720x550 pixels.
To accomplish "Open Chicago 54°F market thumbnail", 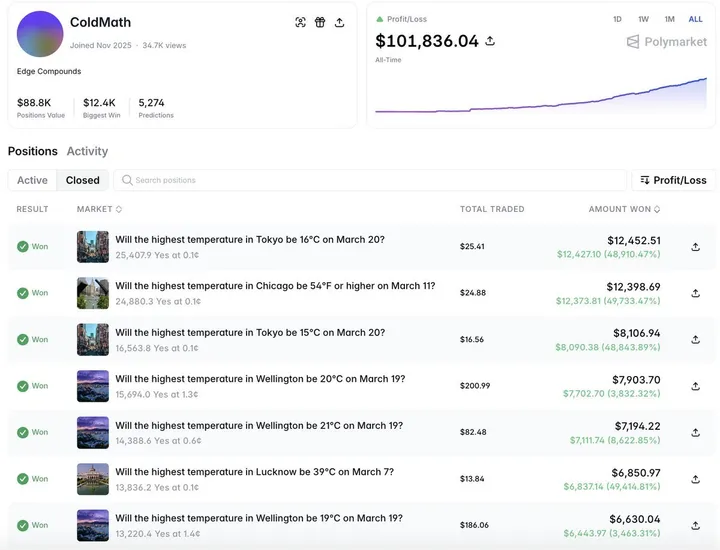I will click(93, 293).
